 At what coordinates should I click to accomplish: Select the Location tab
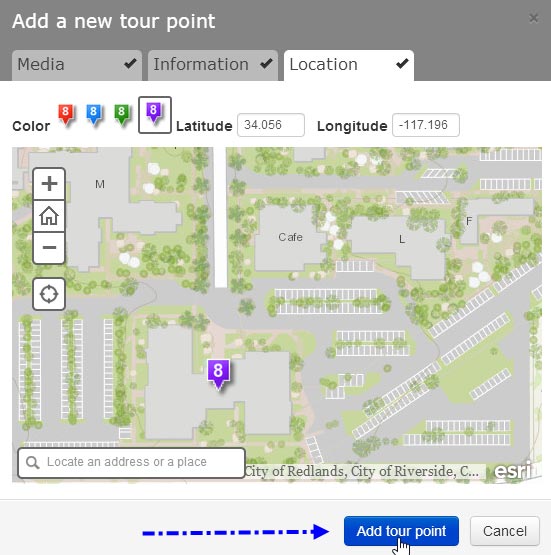349,65
